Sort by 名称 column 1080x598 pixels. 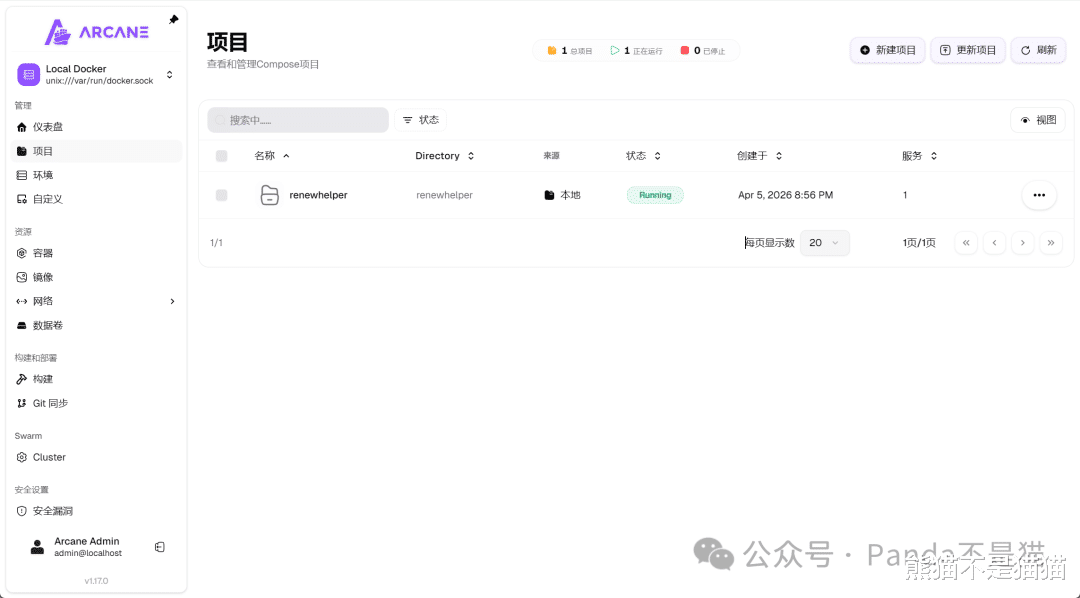[272, 156]
